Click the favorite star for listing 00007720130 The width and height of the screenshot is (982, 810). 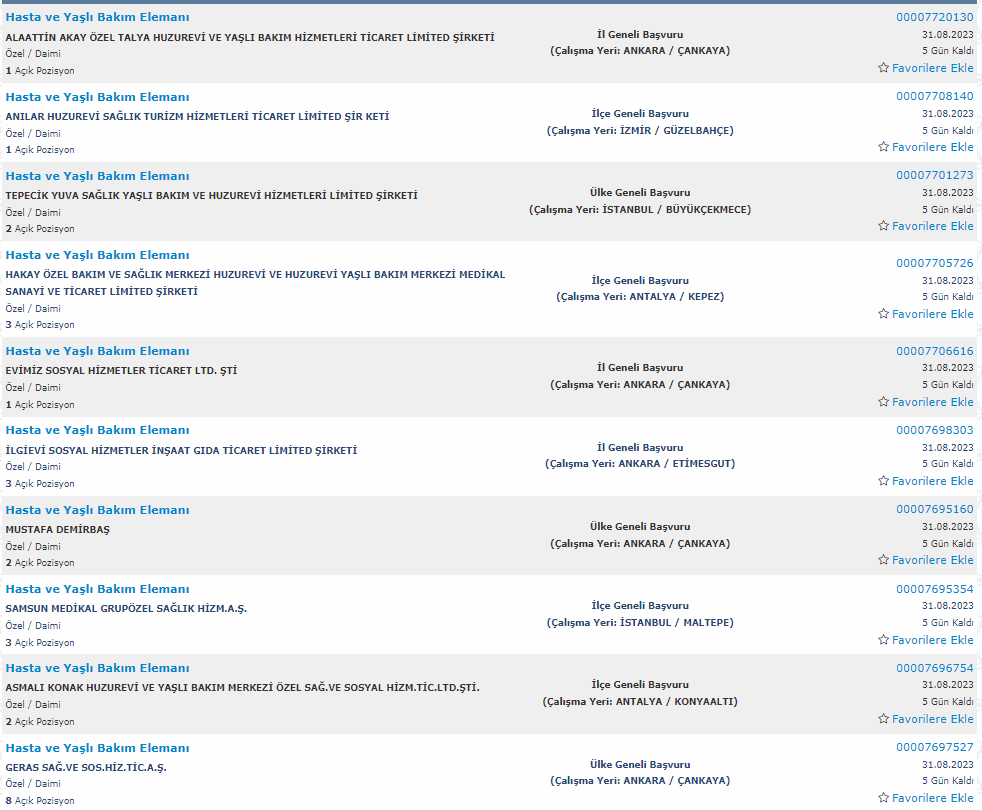883,68
